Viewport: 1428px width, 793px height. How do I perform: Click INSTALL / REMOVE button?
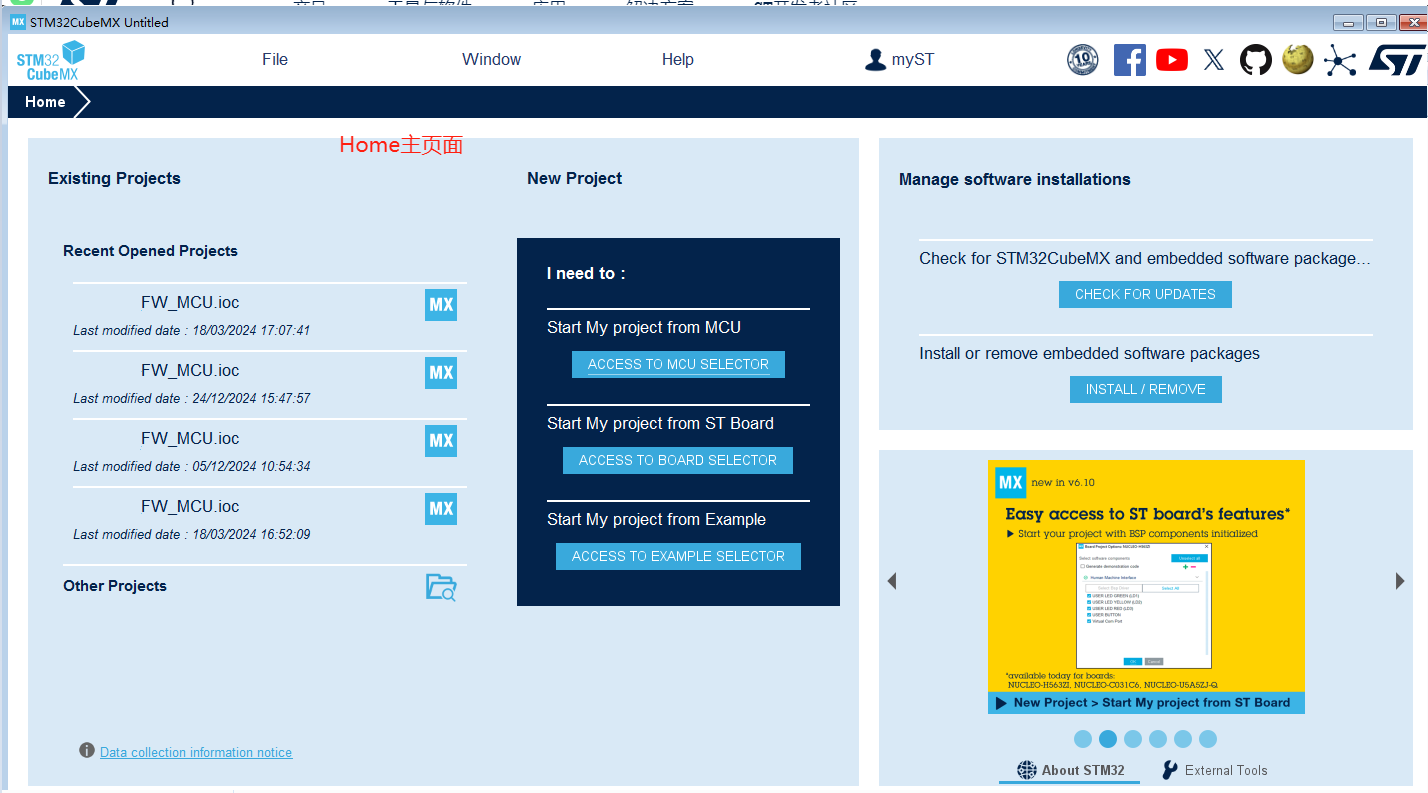(1146, 390)
